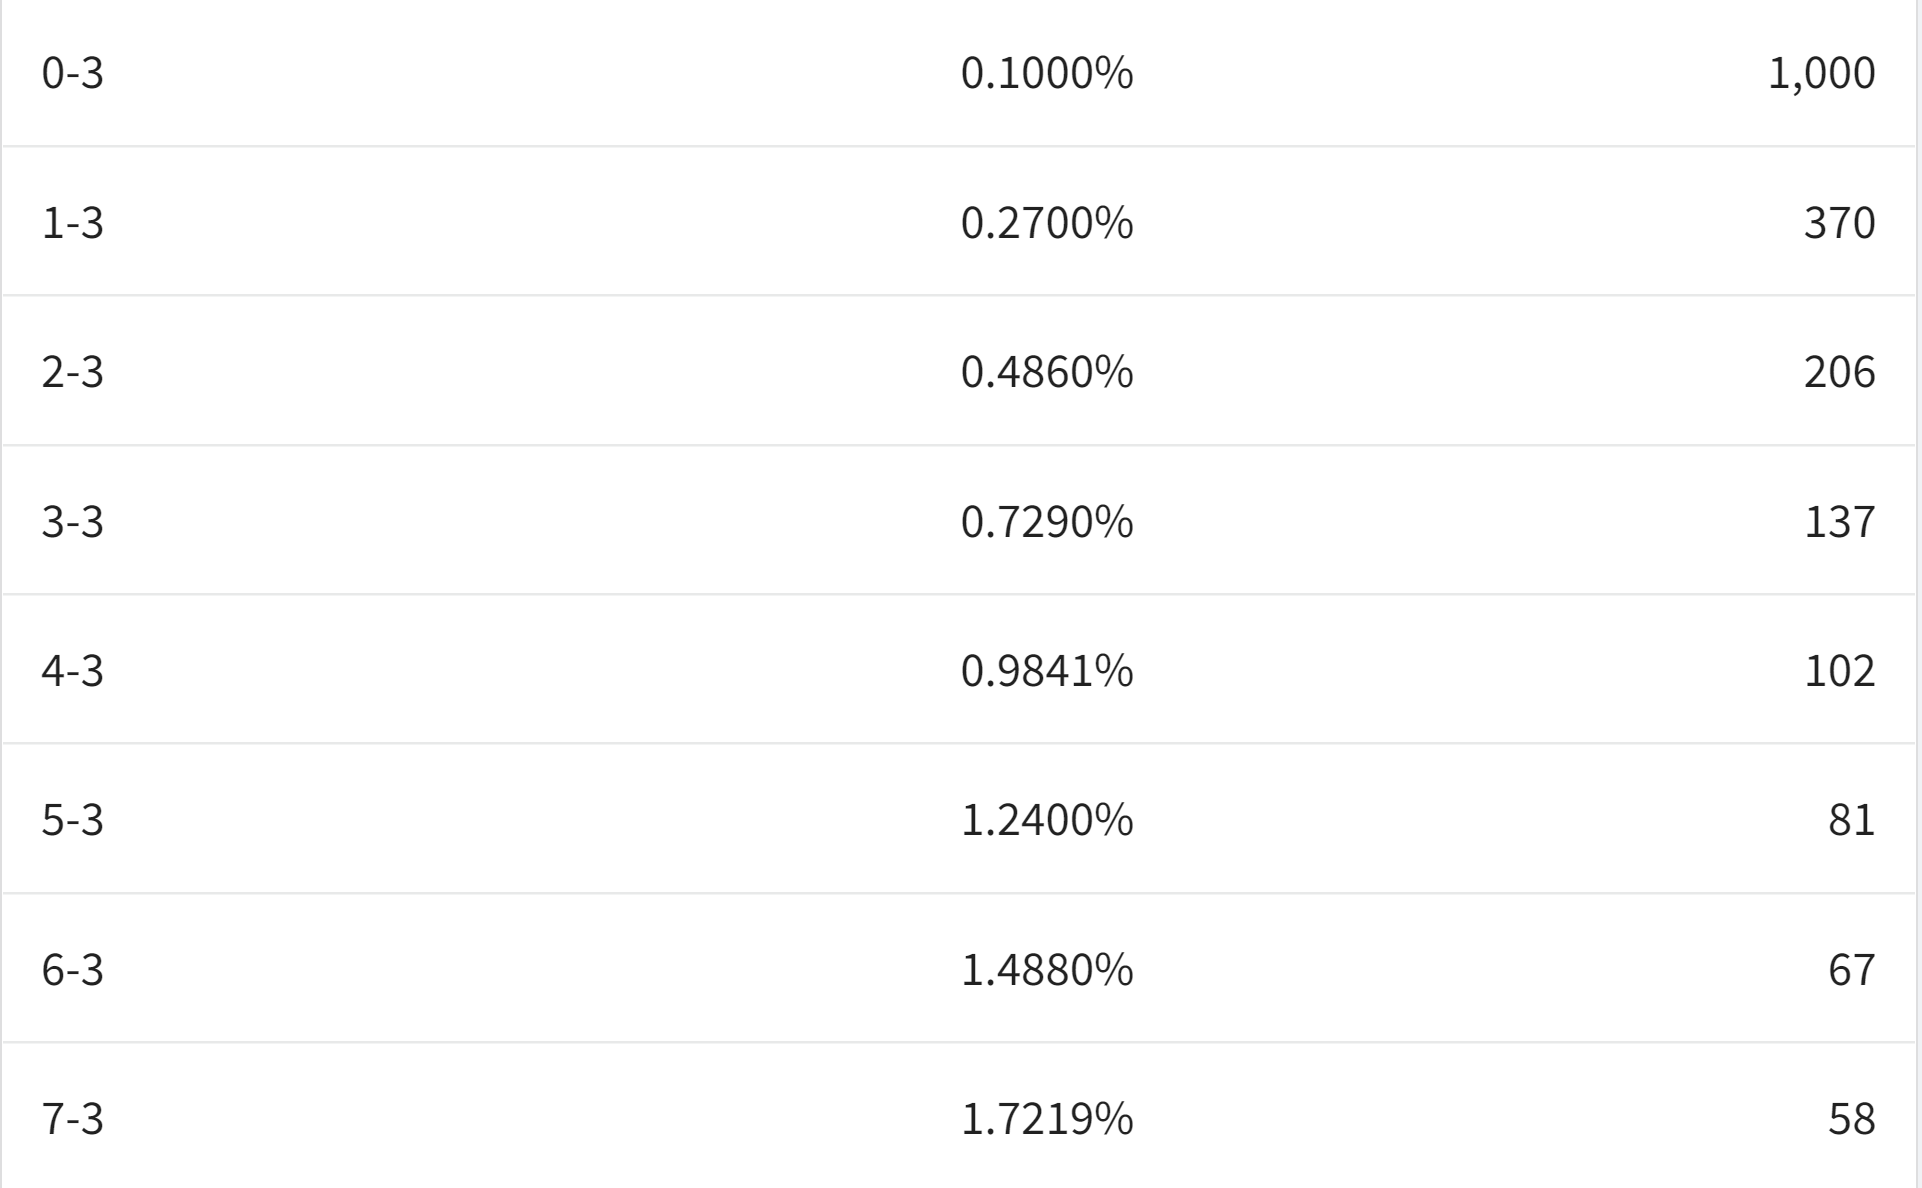Select the 4-3 row label

[72, 670]
